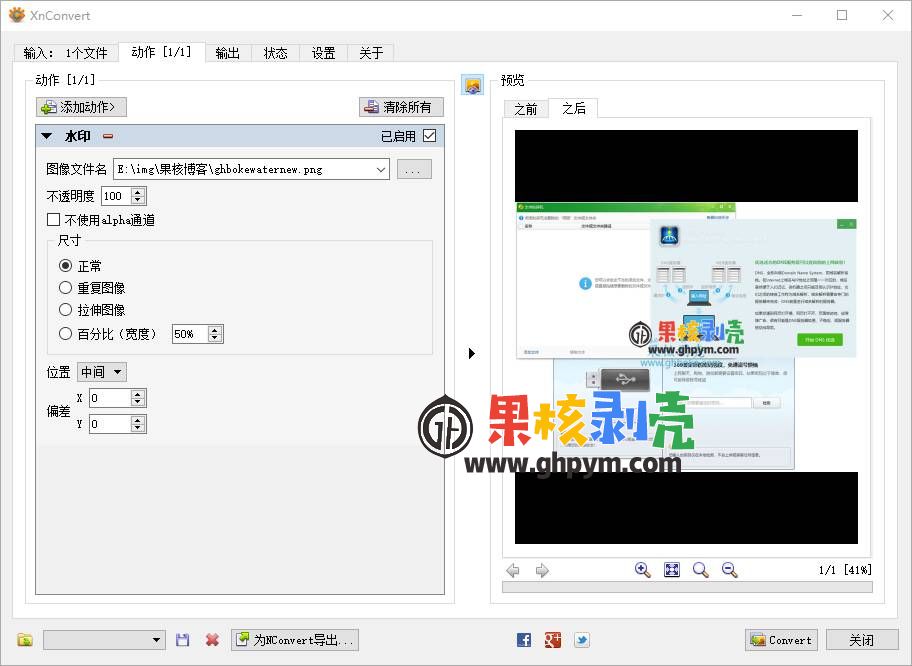The image size is (912, 666).
Task: Click the preview image area
Action: (686, 337)
